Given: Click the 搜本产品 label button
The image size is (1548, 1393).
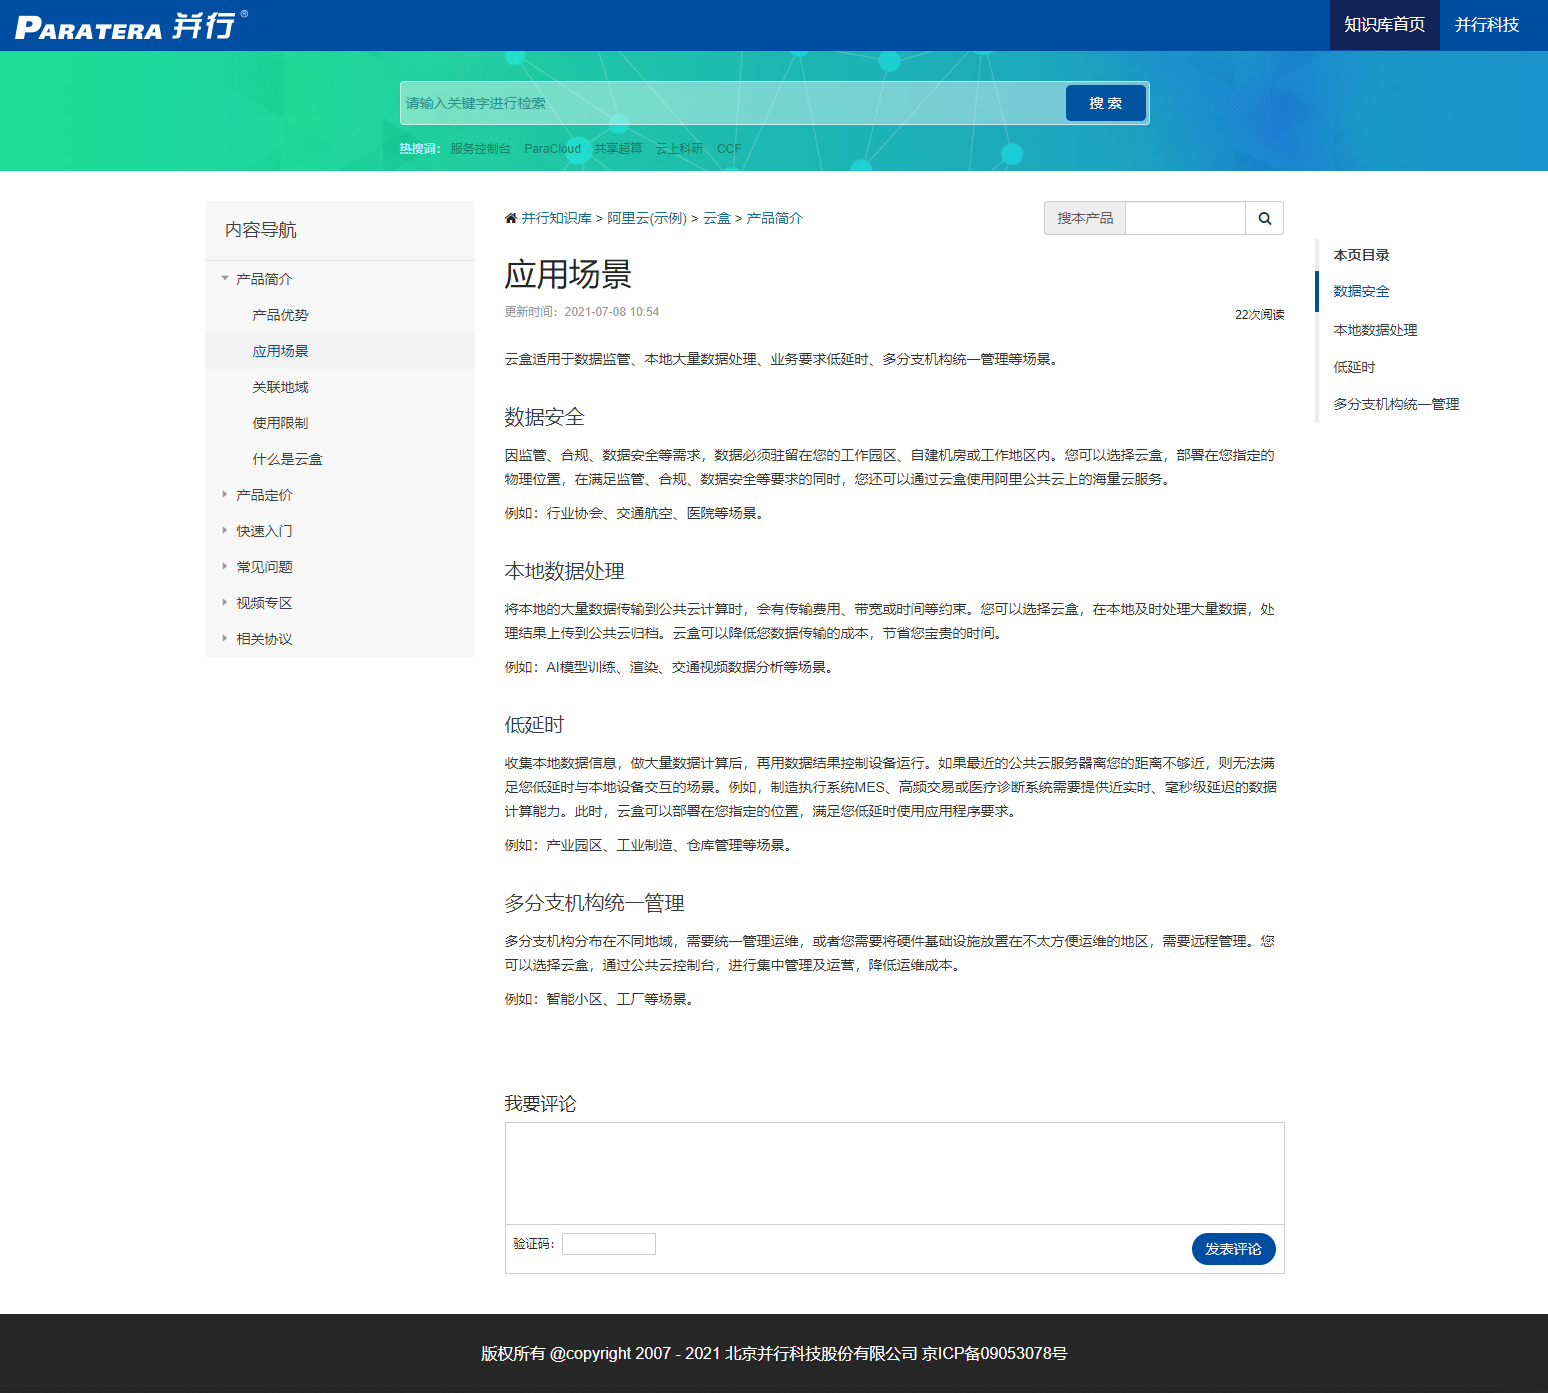Looking at the screenshot, I should pos(1085,218).
